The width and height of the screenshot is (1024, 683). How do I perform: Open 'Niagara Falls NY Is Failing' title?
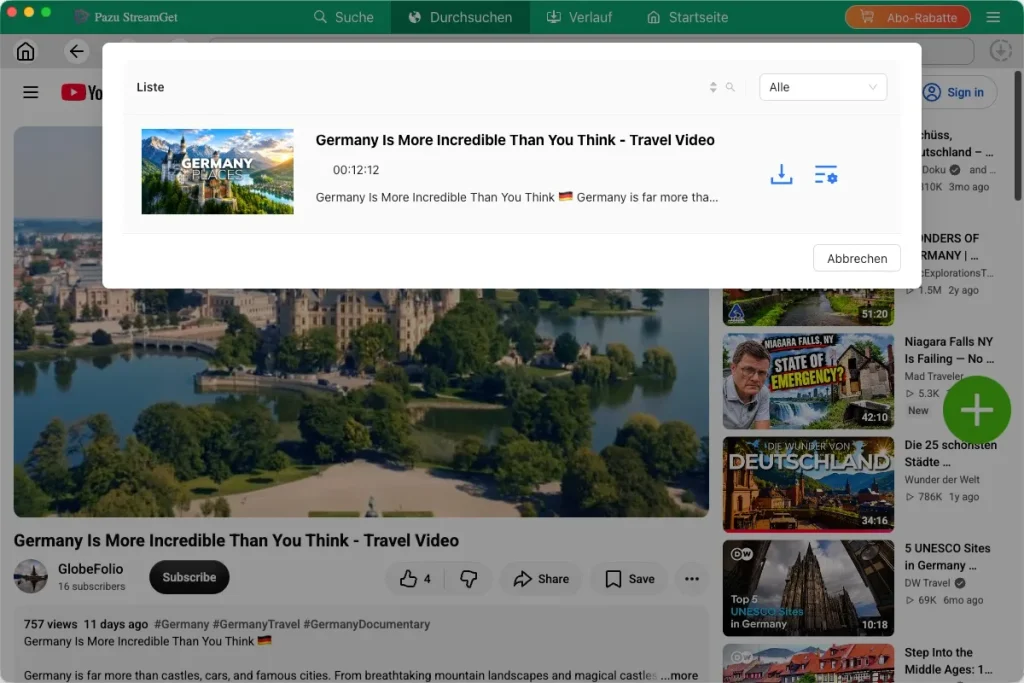pyautogui.click(x=949, y=350)
